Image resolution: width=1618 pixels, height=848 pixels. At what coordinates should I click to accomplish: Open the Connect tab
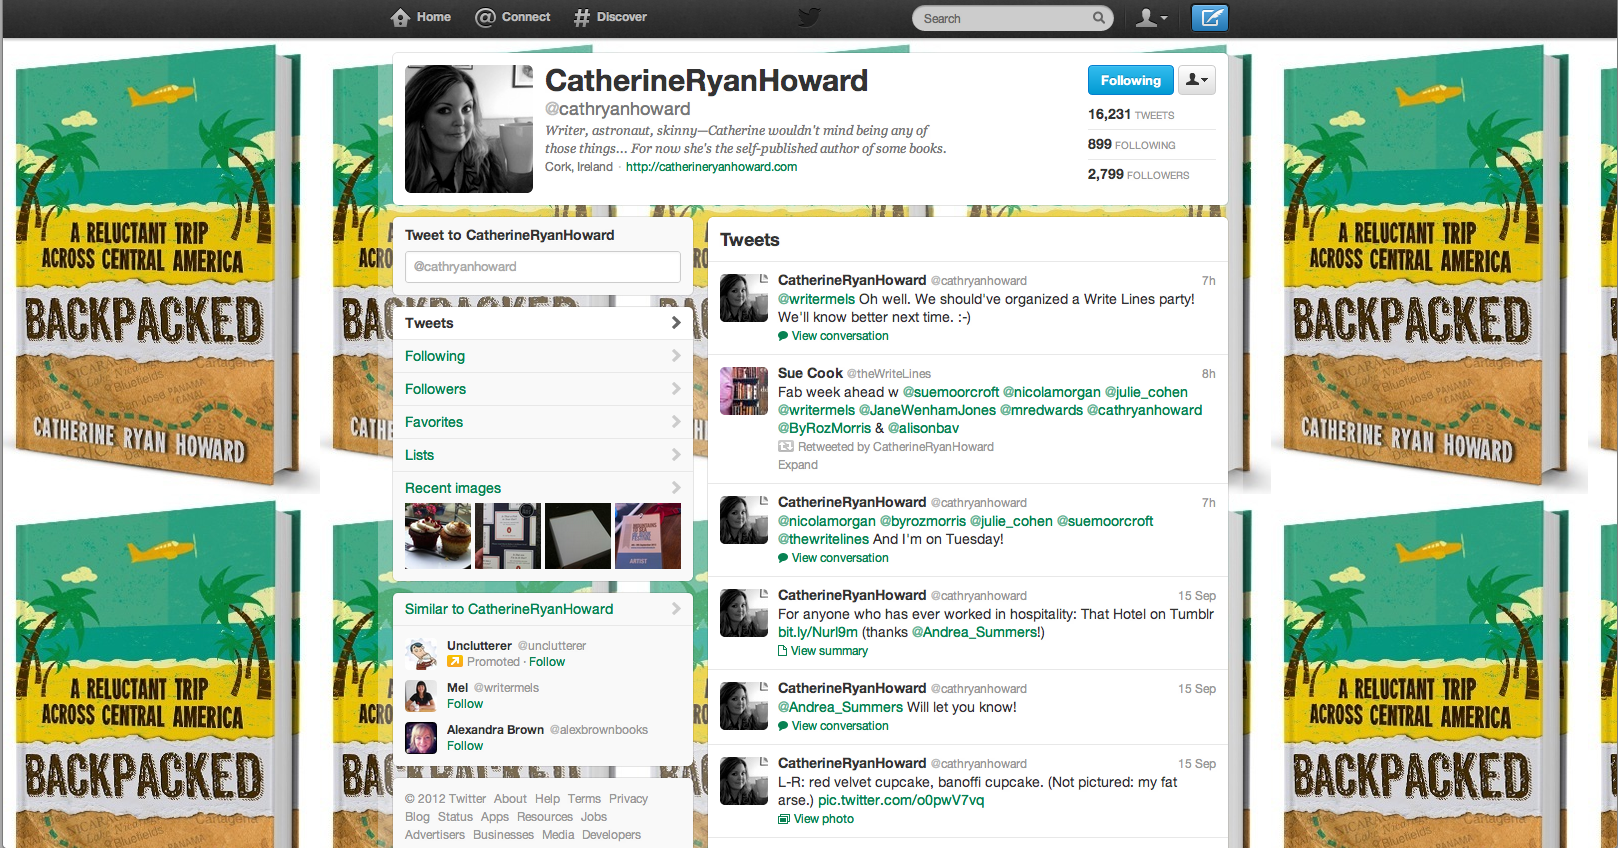pyautogui.click(x=513, y=17)
